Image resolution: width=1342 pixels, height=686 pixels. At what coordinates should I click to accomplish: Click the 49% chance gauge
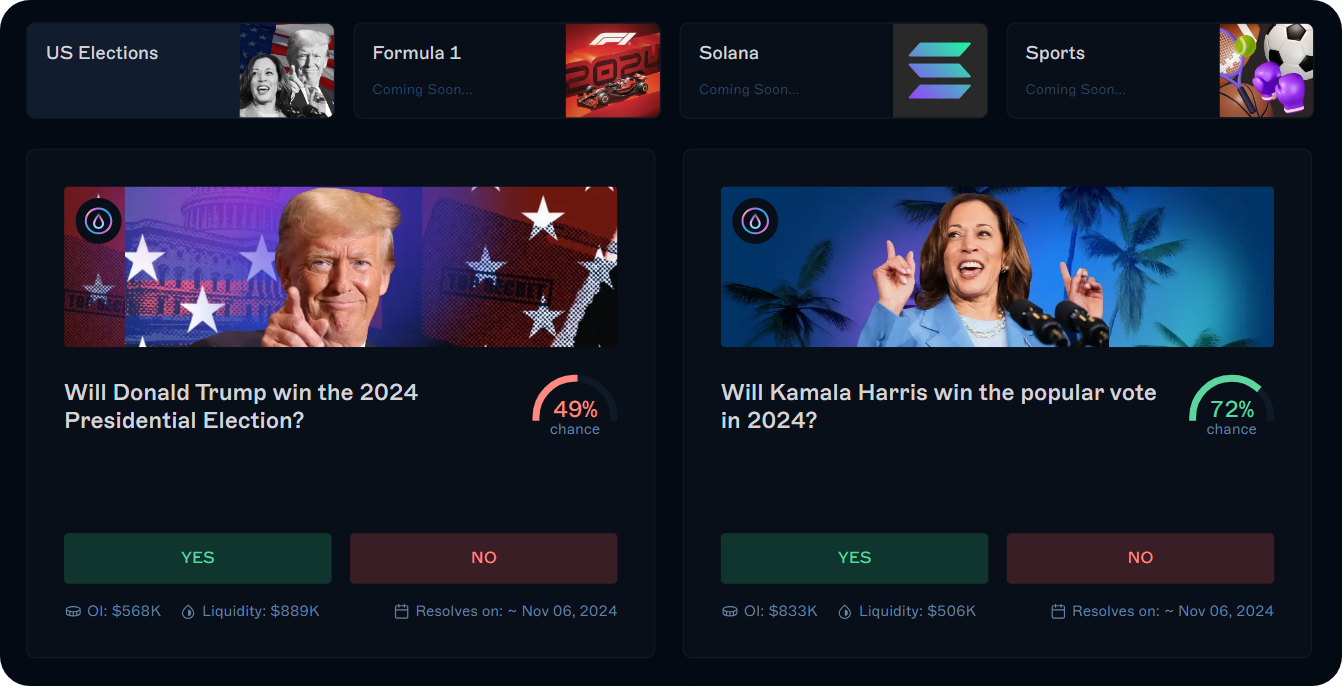pos(575,408)
